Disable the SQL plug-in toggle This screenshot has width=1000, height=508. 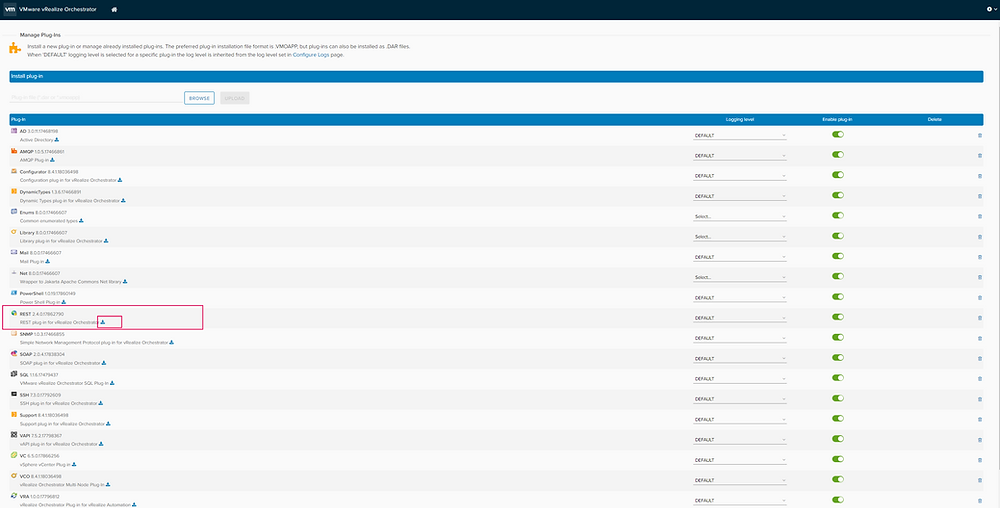pos(837,378)
